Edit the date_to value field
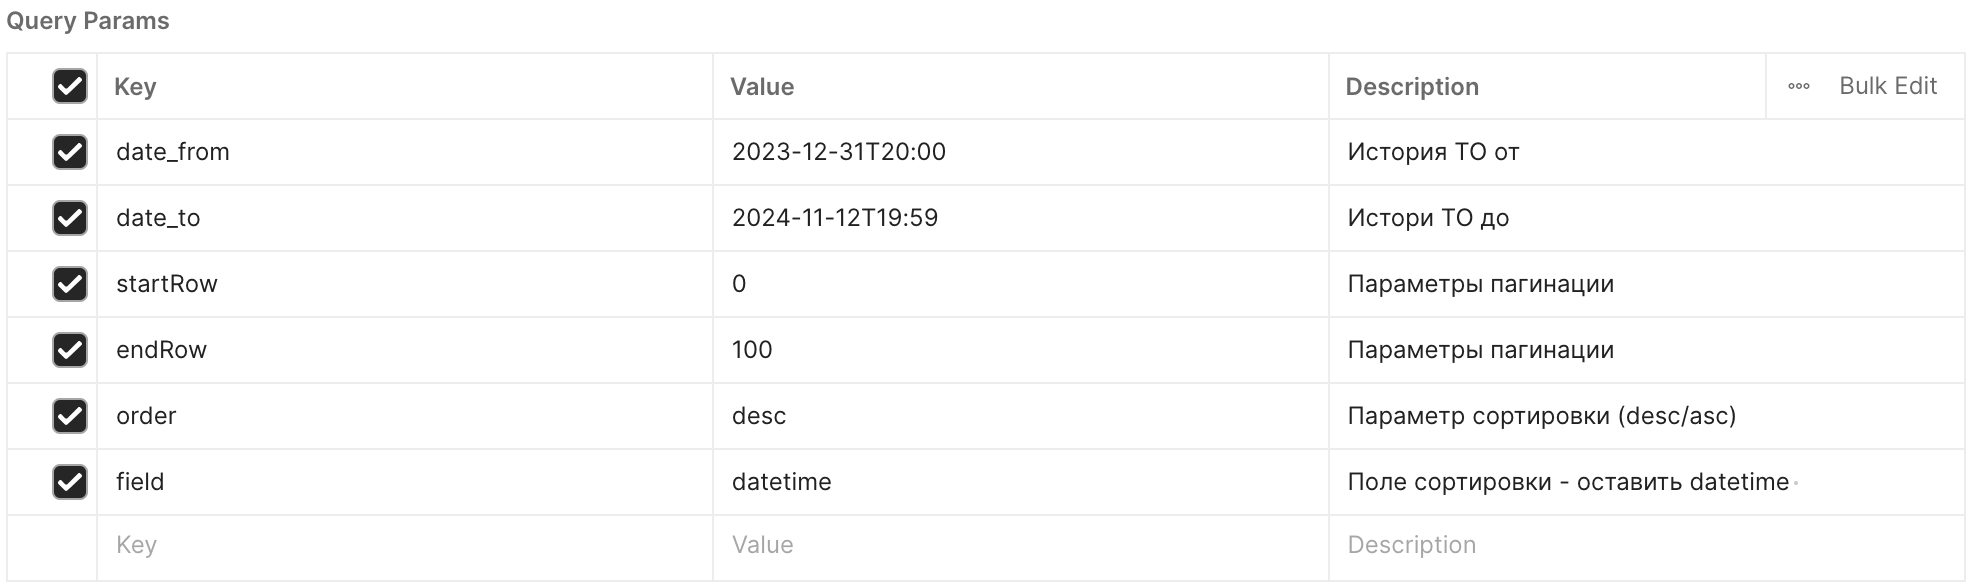The height and width of the screenshot is (586, 1974). (x=834, y=218)
